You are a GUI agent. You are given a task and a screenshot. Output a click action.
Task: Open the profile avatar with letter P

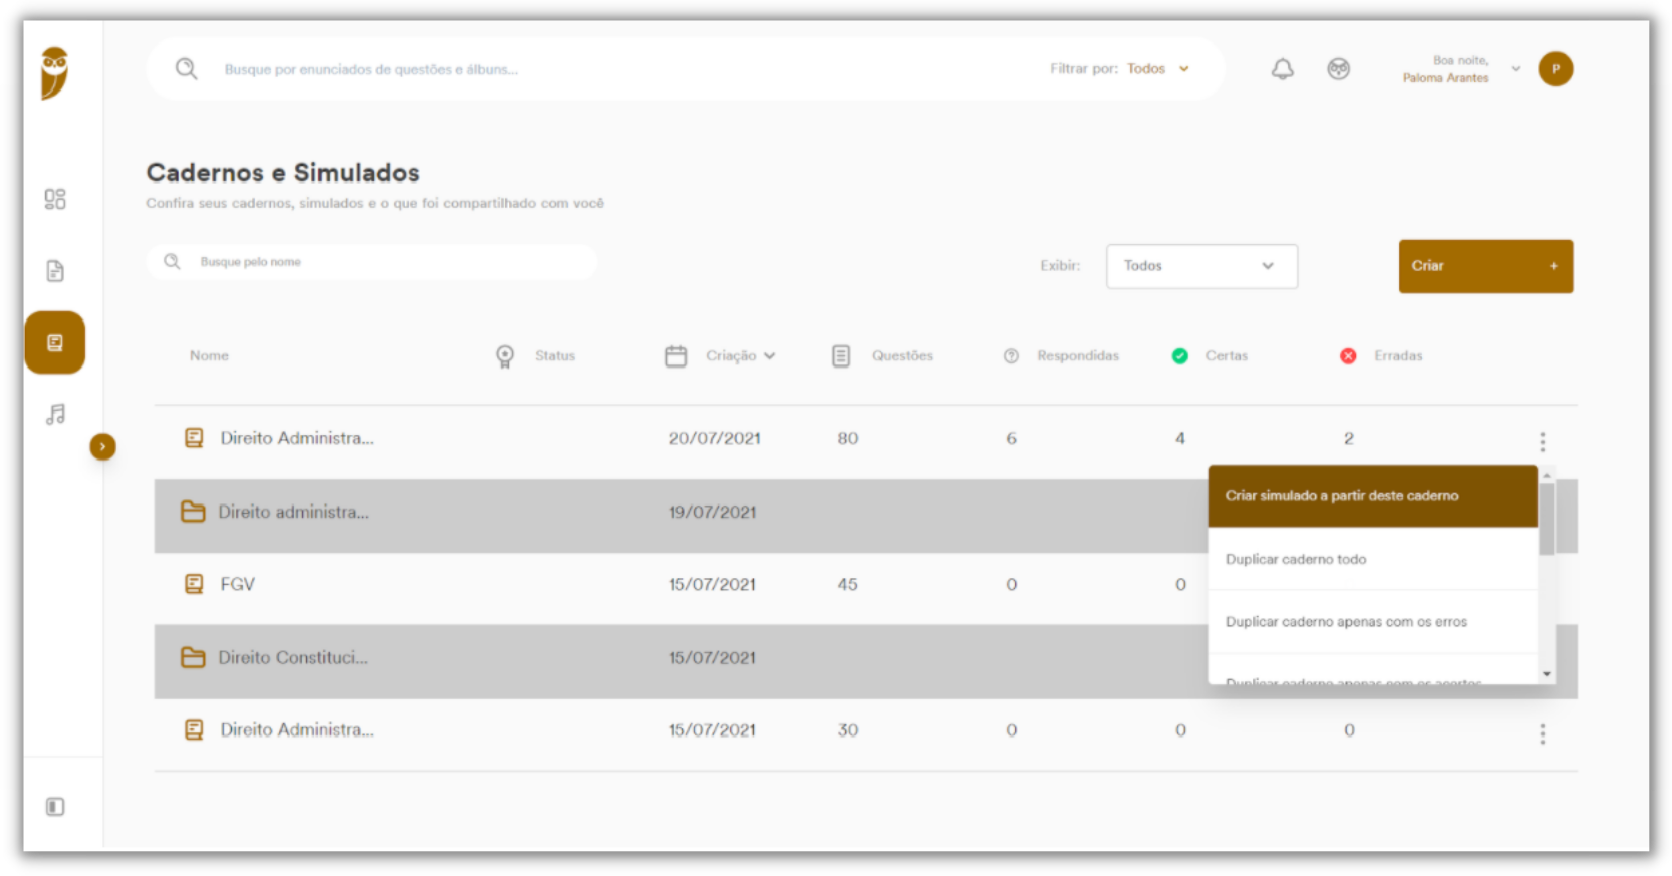coord(1555,69)
